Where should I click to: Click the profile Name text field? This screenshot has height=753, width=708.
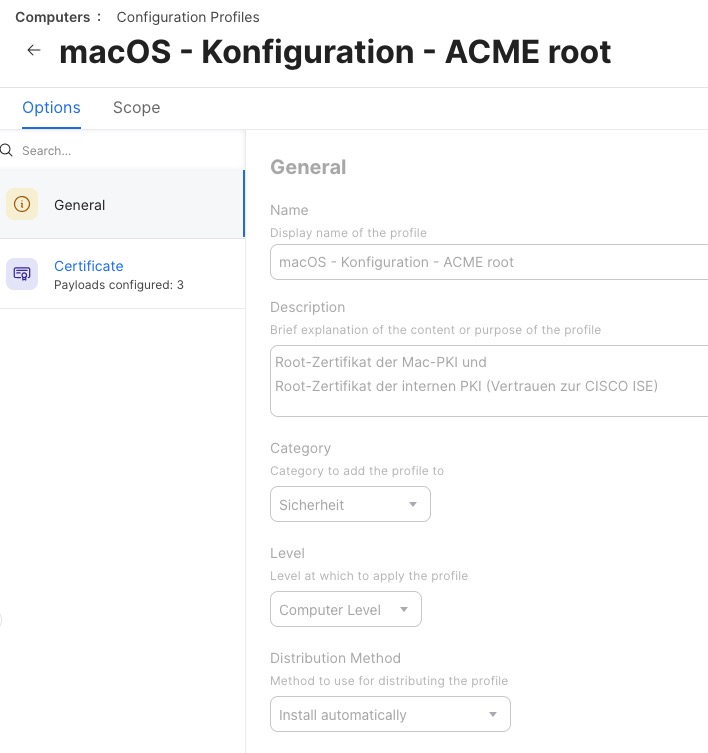click(x=488, y=262)
